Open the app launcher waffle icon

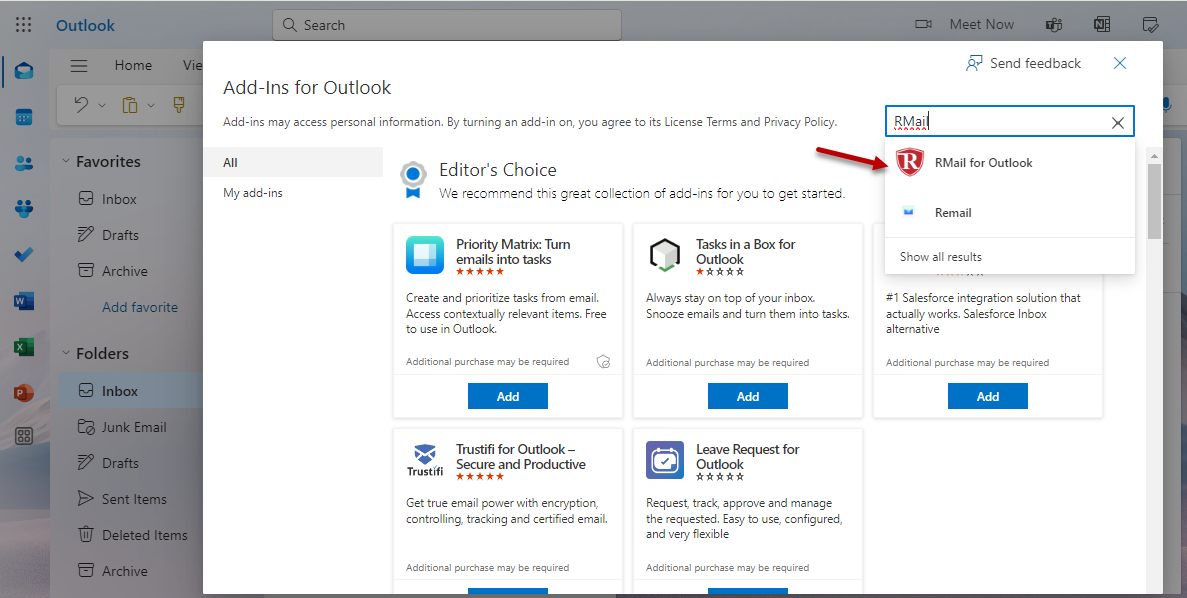click(x=24, y=25)
